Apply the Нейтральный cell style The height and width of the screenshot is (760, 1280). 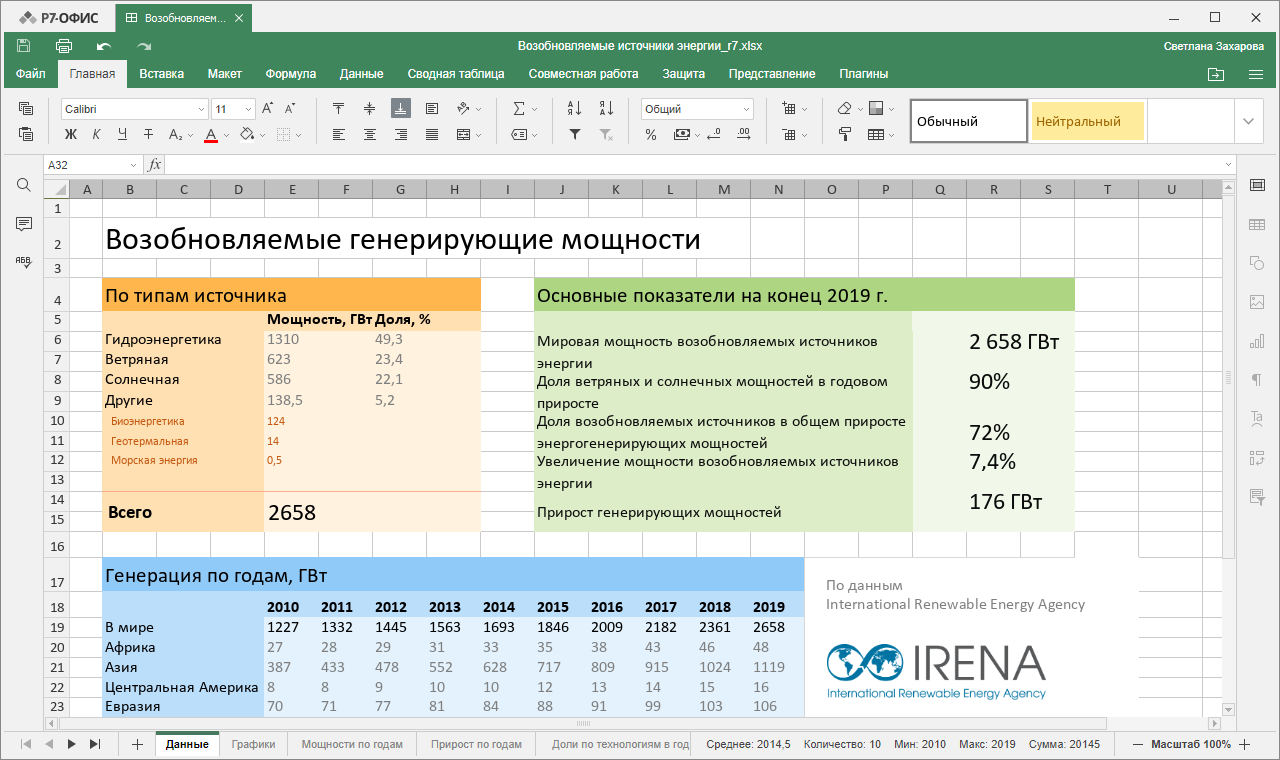[1087, 121]
